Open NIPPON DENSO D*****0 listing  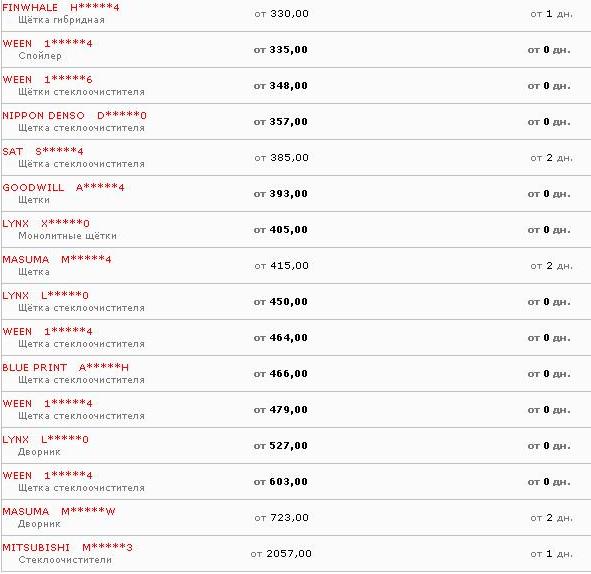pos(74,116)
